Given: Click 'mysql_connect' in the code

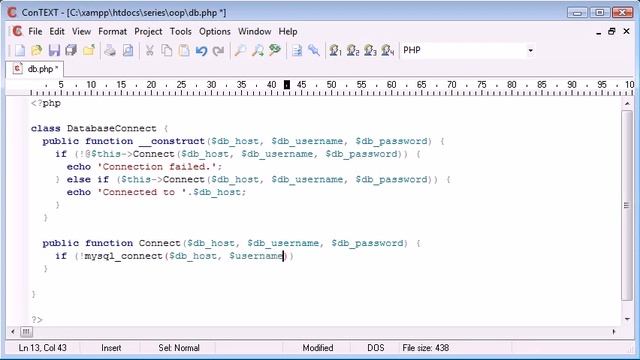Looking at the screenshot, I should tap(123, 256).
